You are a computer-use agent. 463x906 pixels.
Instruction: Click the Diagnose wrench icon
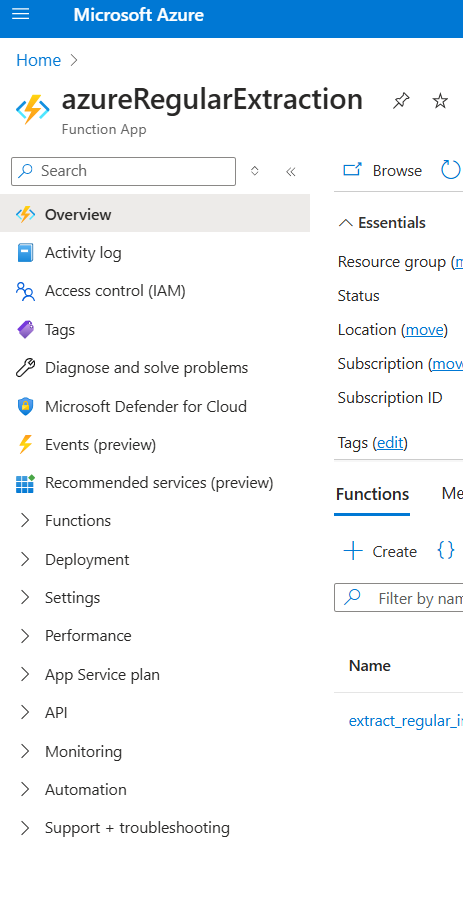[x=25, y=368]
